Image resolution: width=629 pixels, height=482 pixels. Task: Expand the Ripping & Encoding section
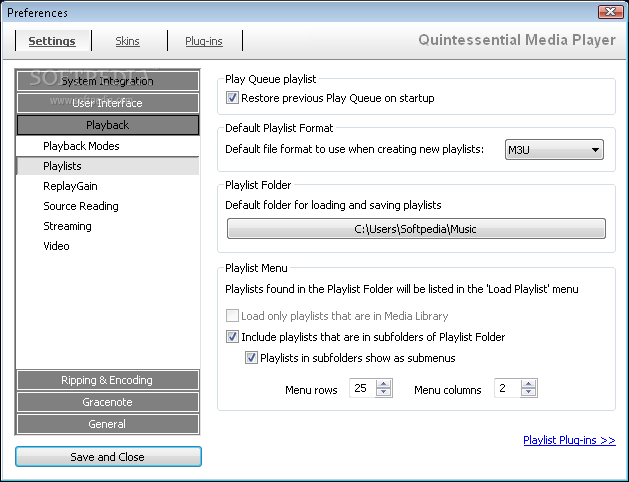point(108,380)
